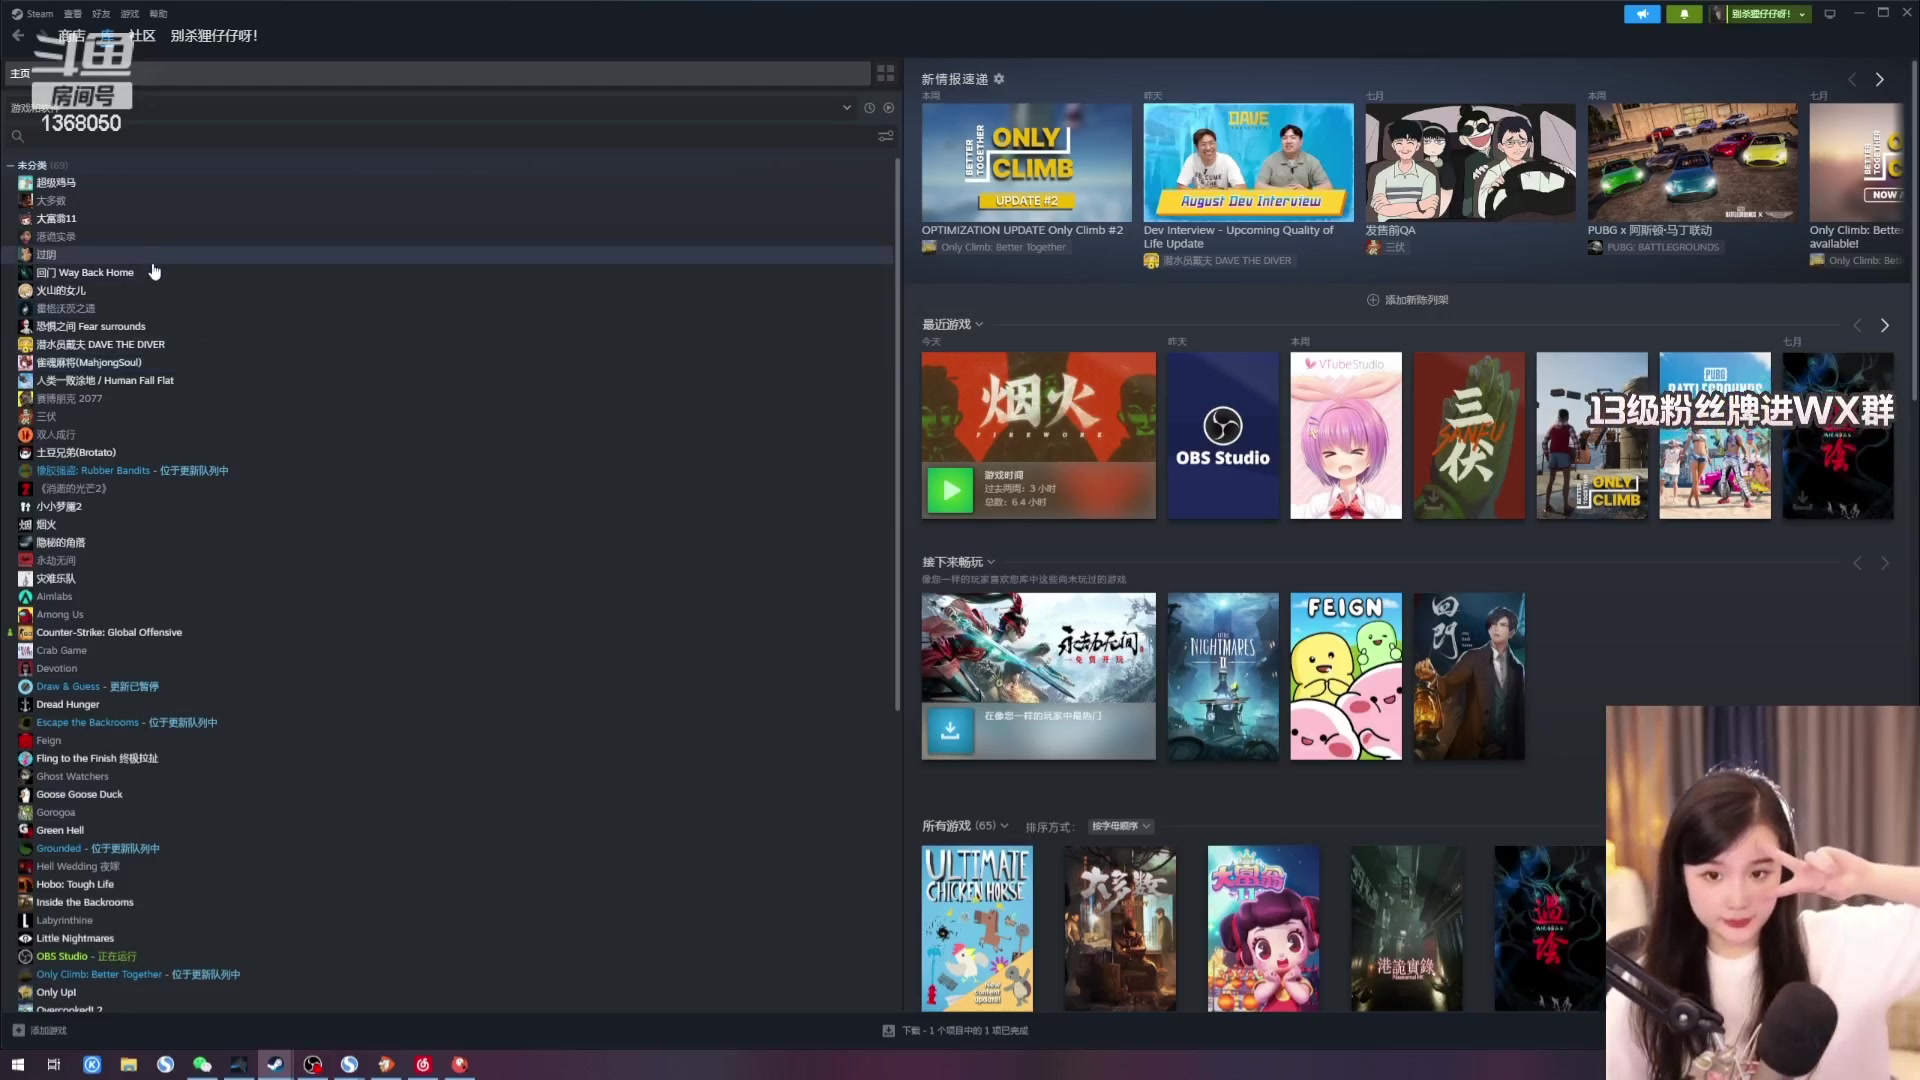The width and height of the screenshot is (1920, 1080).
Task: Open the blue announcements megaphone button
Action: 1642,14
